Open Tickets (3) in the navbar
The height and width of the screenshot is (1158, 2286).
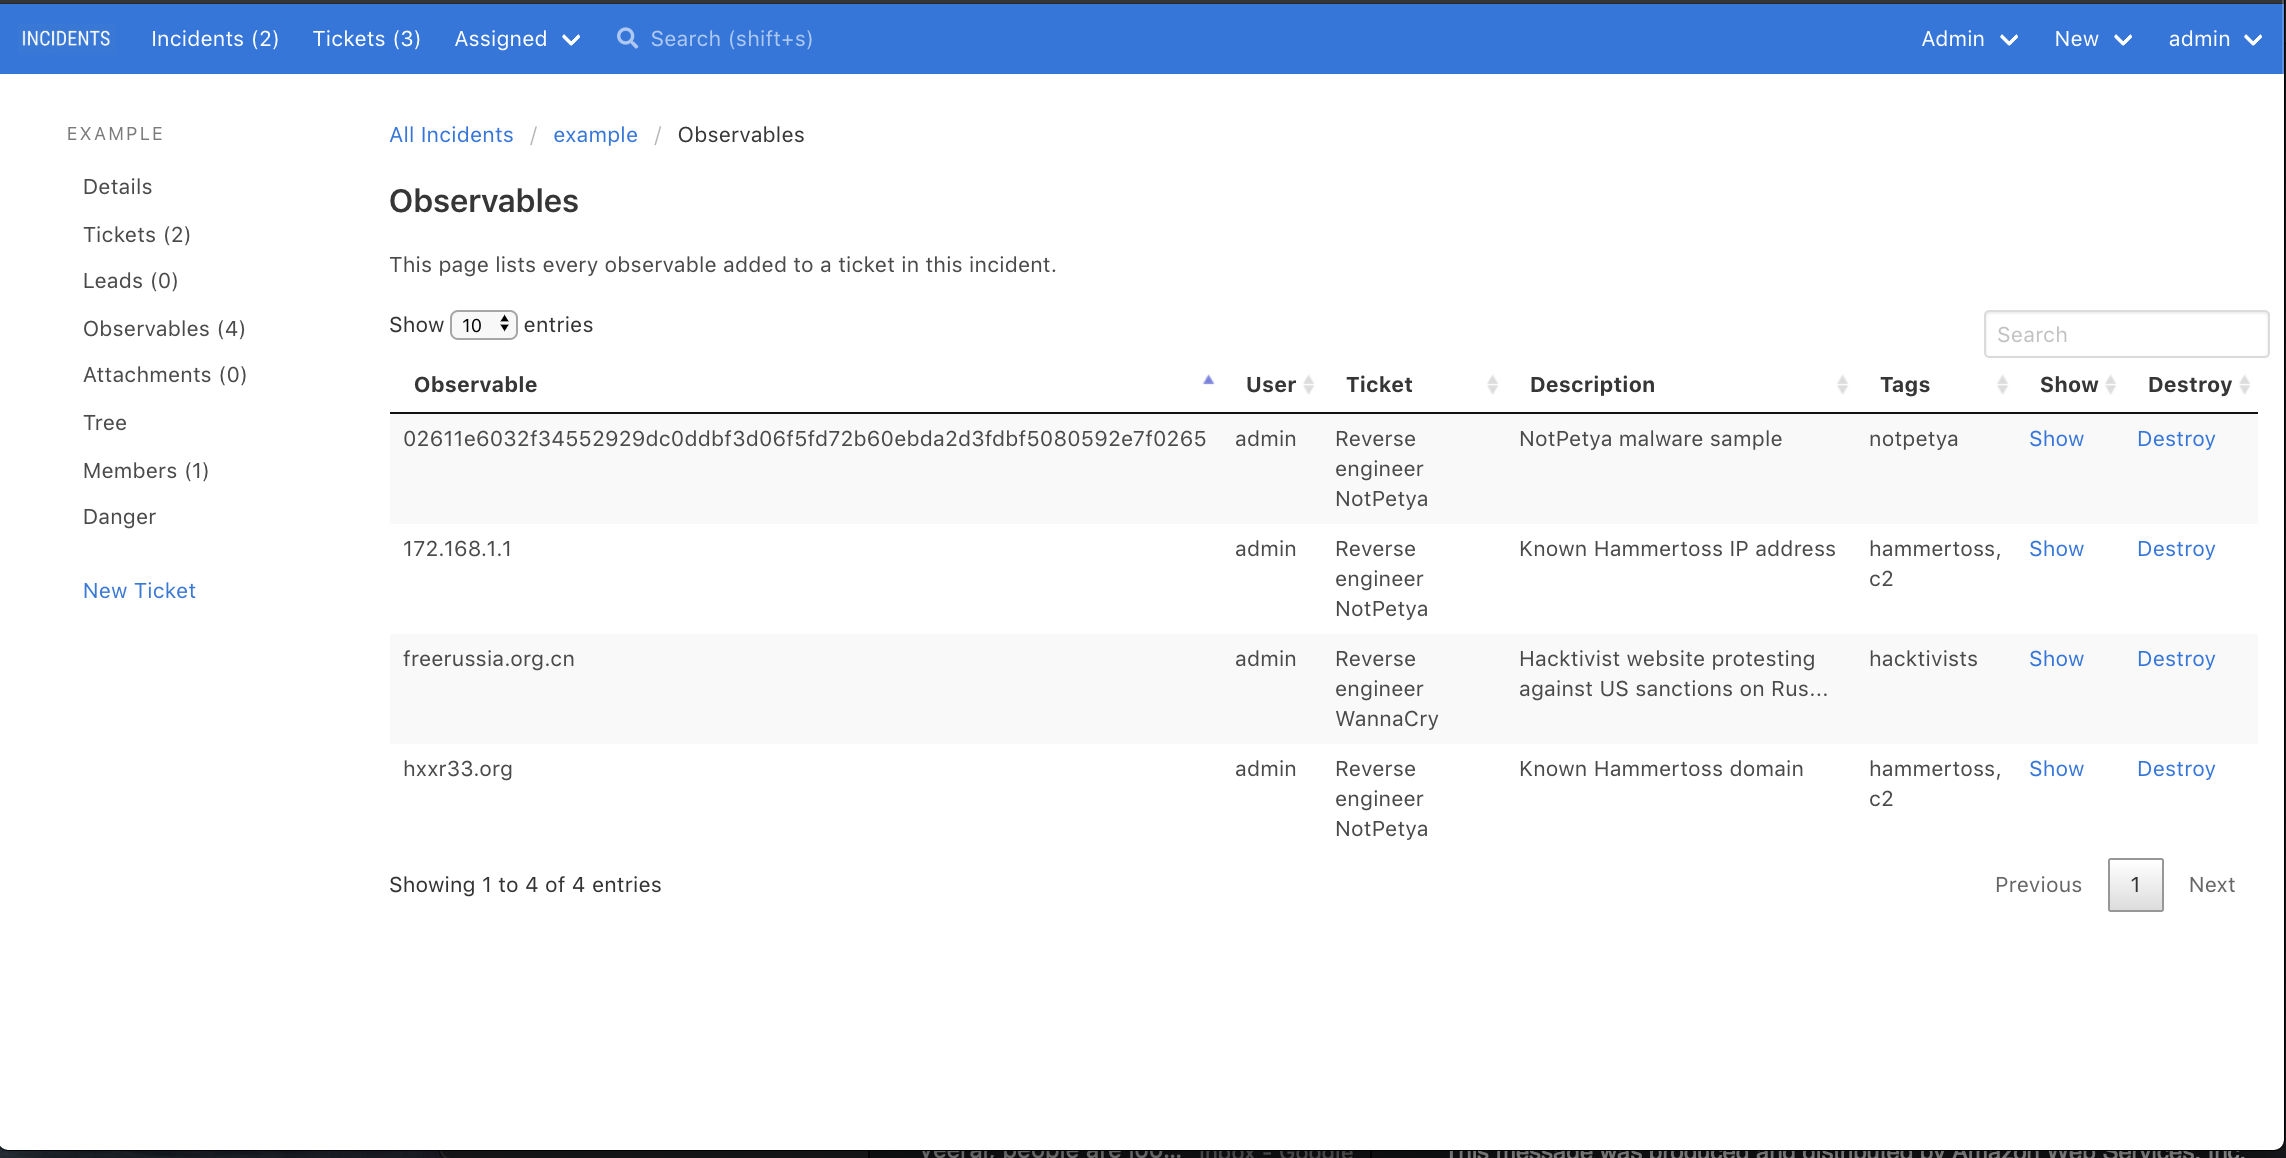coord(367,38)
